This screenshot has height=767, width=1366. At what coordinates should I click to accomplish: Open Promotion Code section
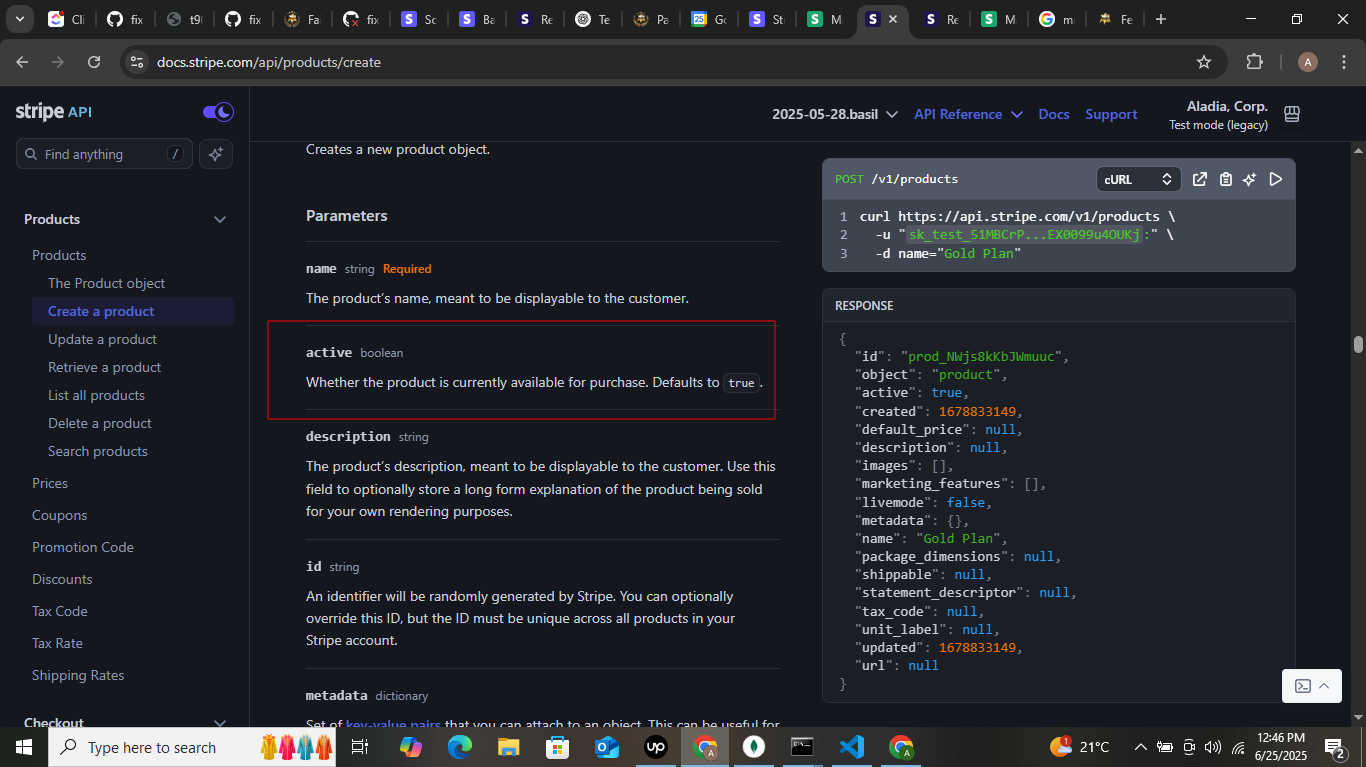[x=83, y=547]
